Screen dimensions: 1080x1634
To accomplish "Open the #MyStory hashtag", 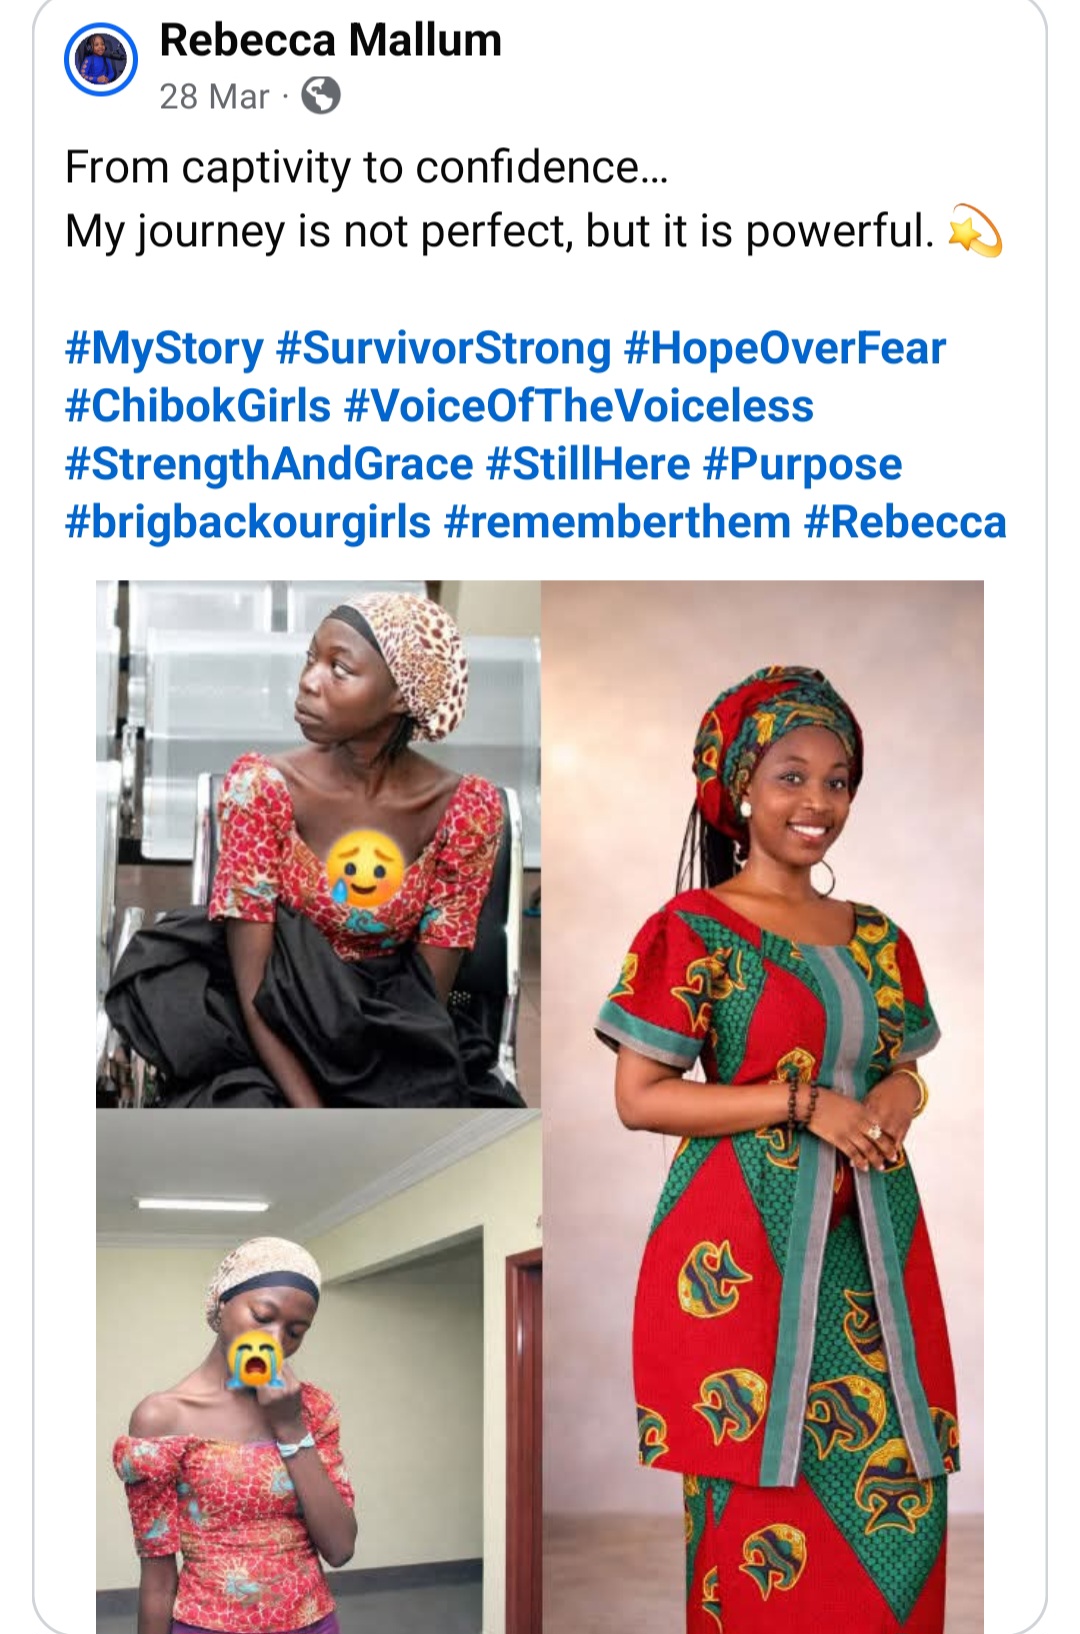I will tap(164, 348).
